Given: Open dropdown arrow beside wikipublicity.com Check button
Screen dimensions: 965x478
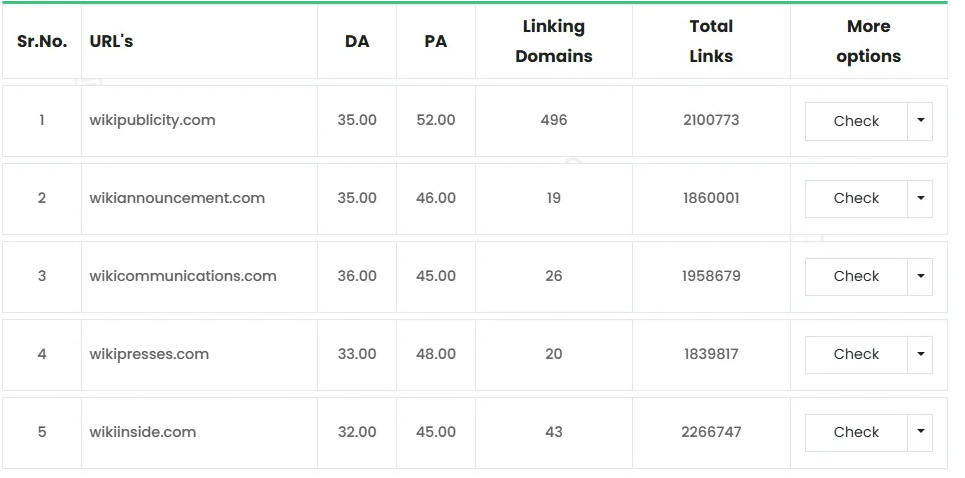Looking at the screenshot, I should [920, 121].
